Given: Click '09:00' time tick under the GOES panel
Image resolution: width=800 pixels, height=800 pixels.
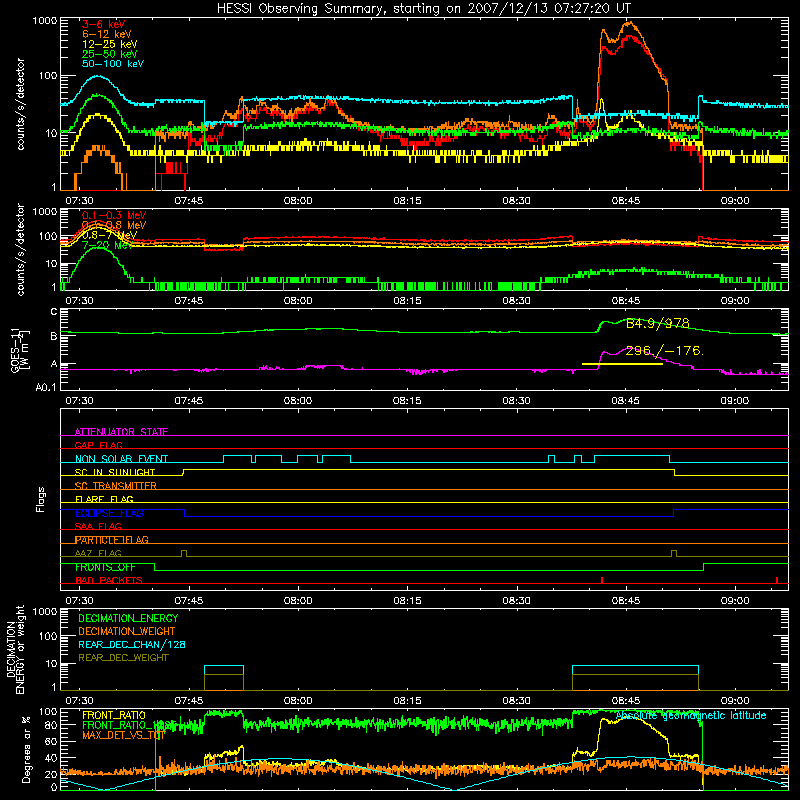Looking at the screenshot, I should 735,401.
